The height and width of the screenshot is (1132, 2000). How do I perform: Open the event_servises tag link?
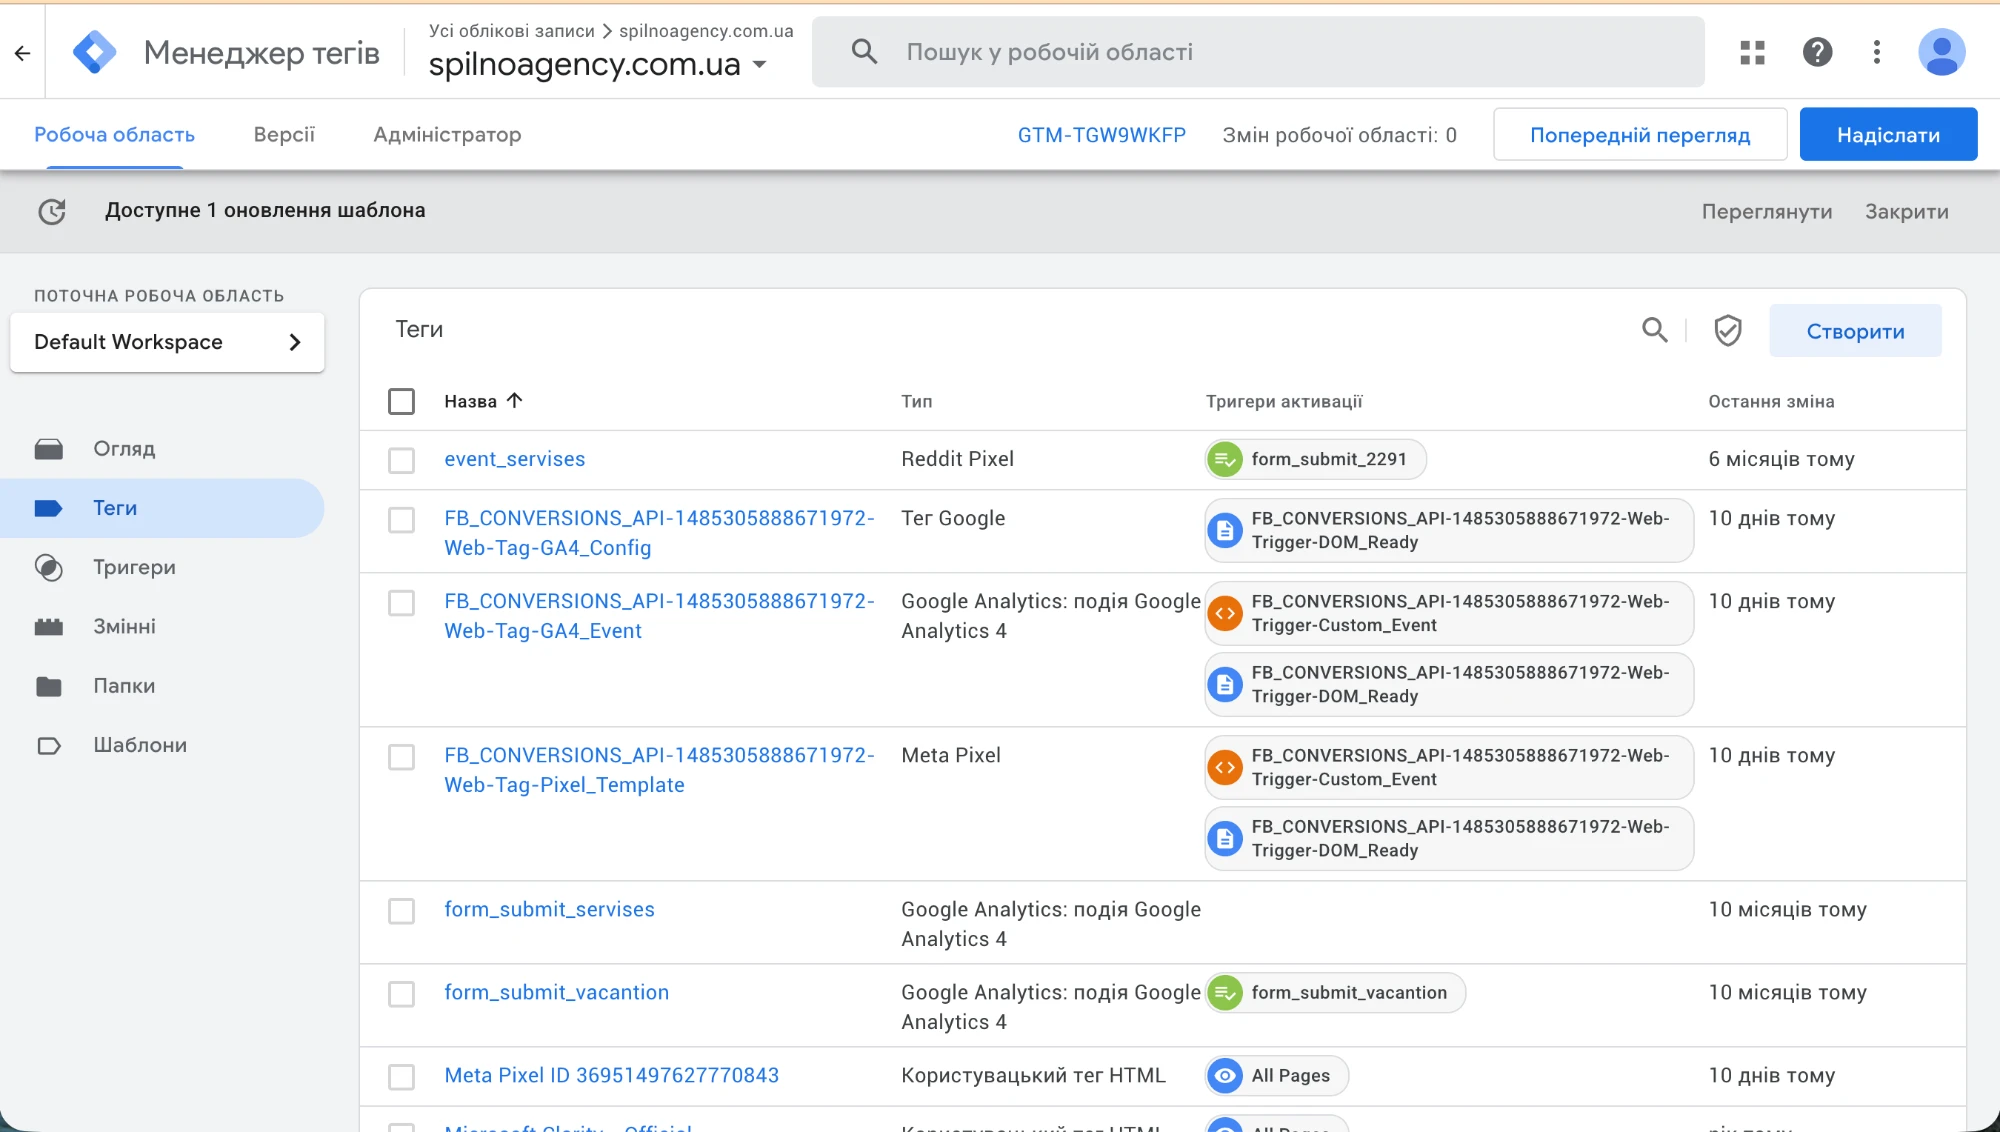coord(514,459)
